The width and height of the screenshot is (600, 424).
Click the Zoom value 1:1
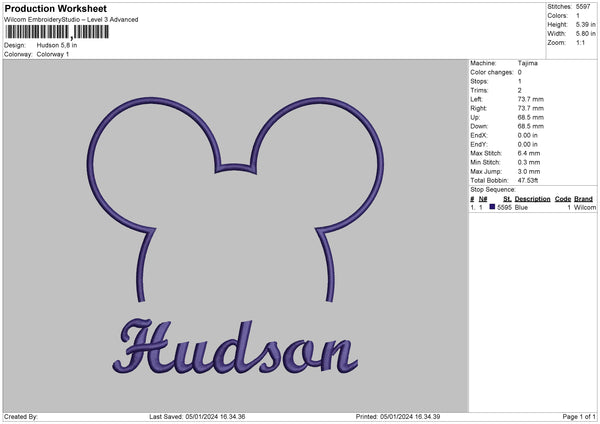point(580,42)
